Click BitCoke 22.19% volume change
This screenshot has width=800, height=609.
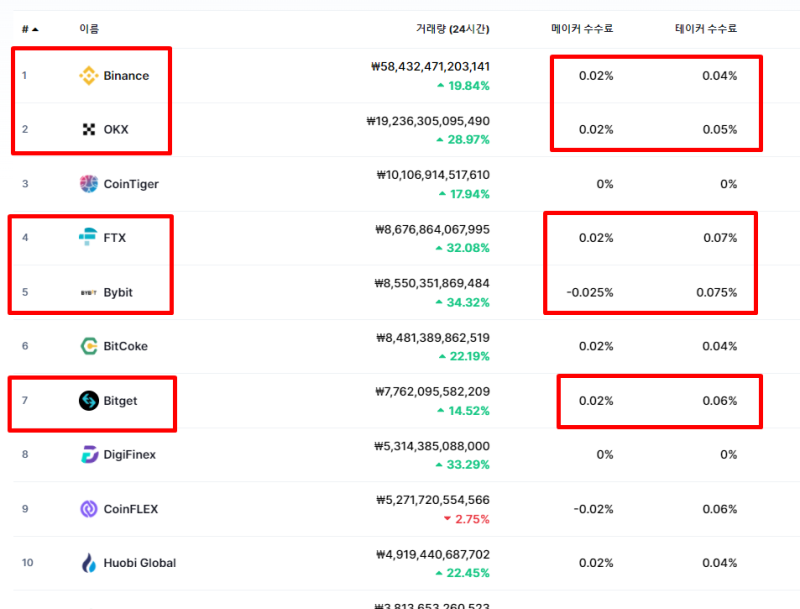[464, 357]
